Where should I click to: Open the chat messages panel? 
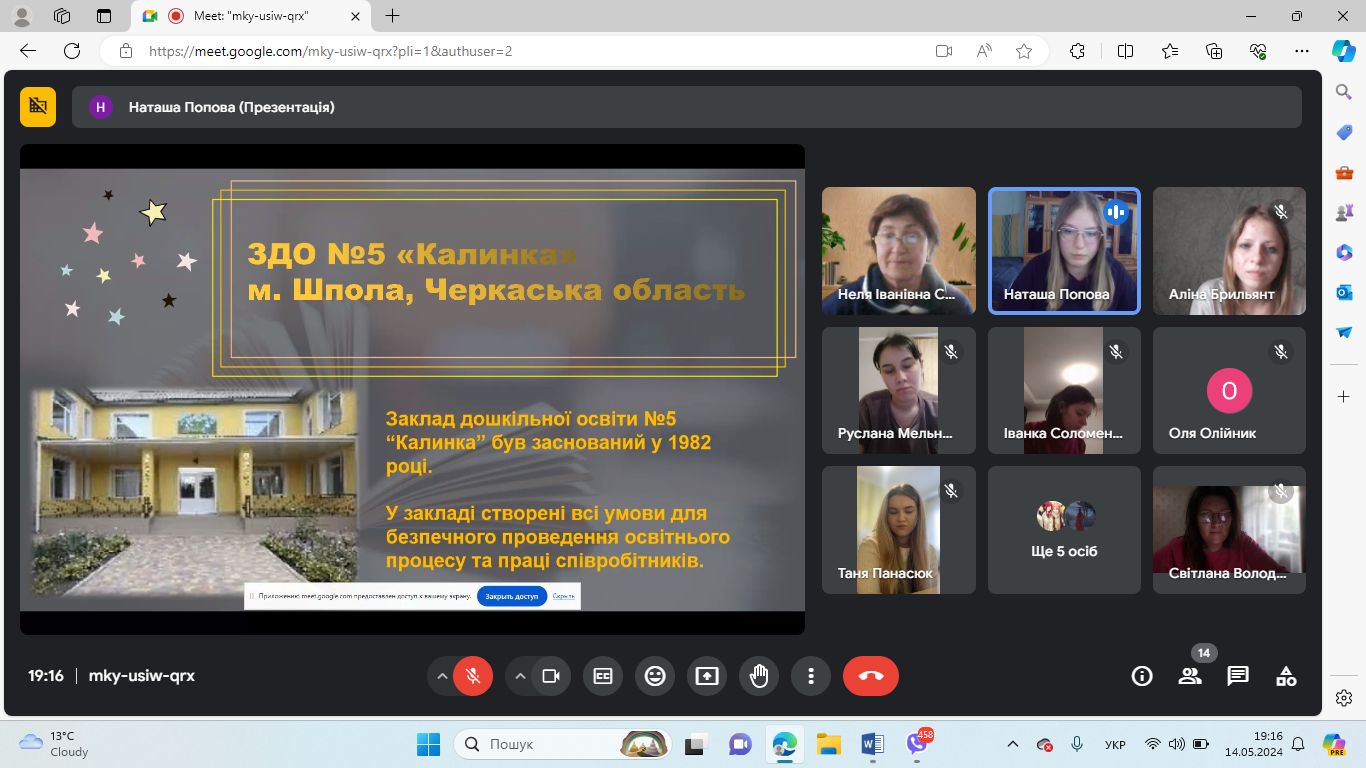1238,676
